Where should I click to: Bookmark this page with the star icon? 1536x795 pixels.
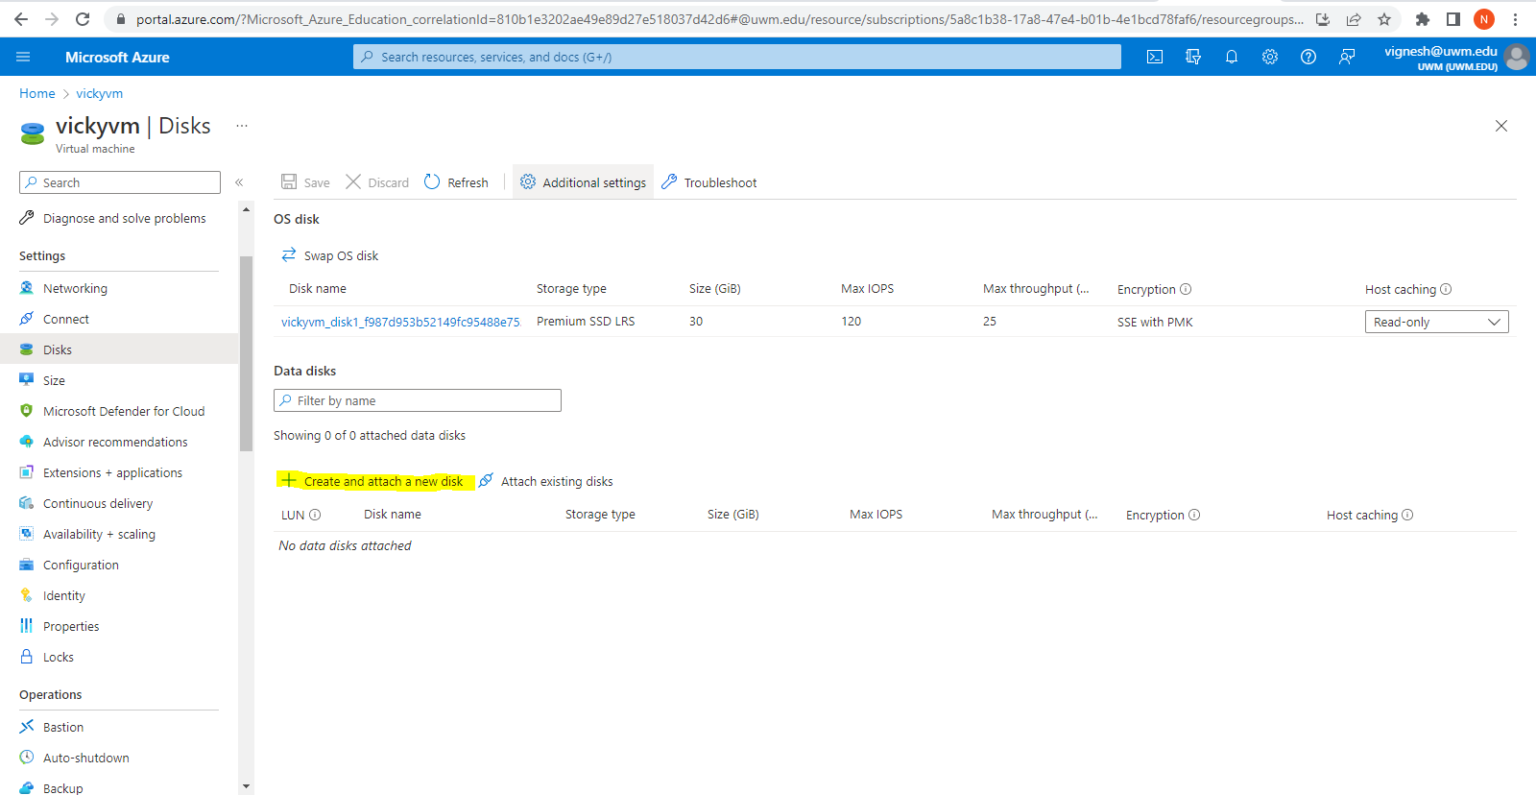1384,19
